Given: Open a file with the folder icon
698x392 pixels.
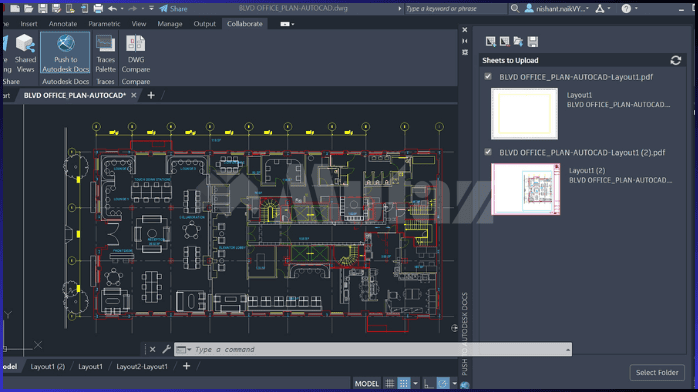Looking at the screenshot, I should [28, 8].
